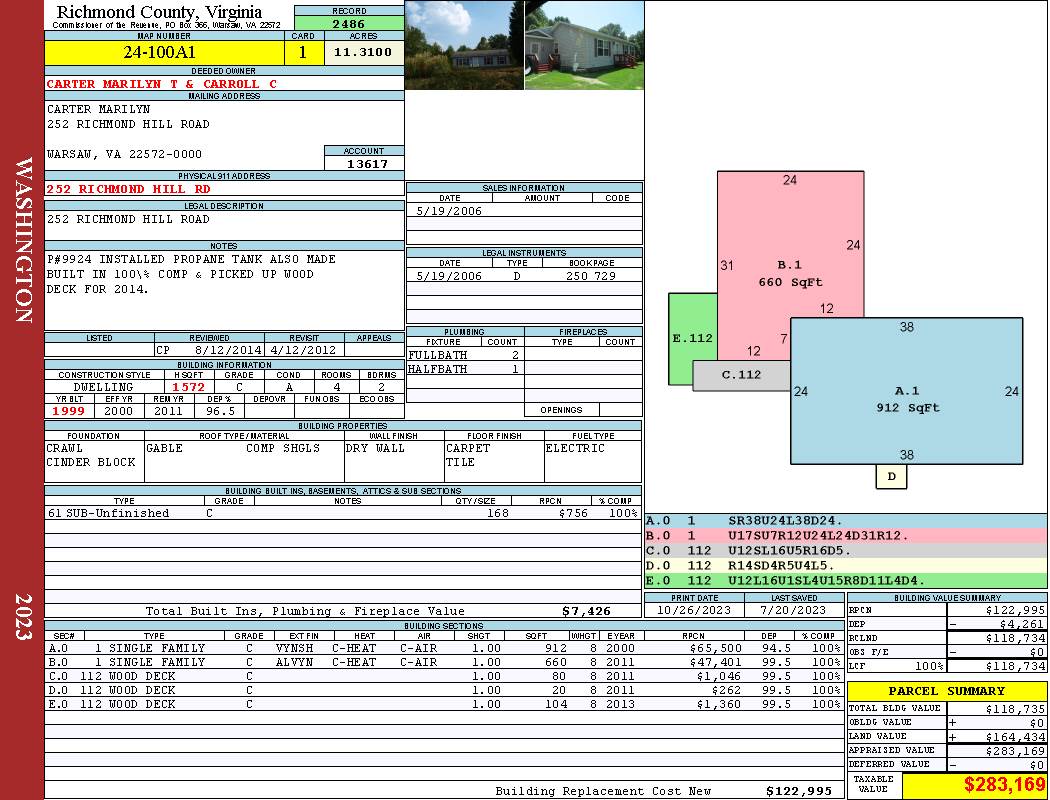Click the small D deck box in sketch
The width and height of the screenshot is (1050, 800).
[891, 477]
